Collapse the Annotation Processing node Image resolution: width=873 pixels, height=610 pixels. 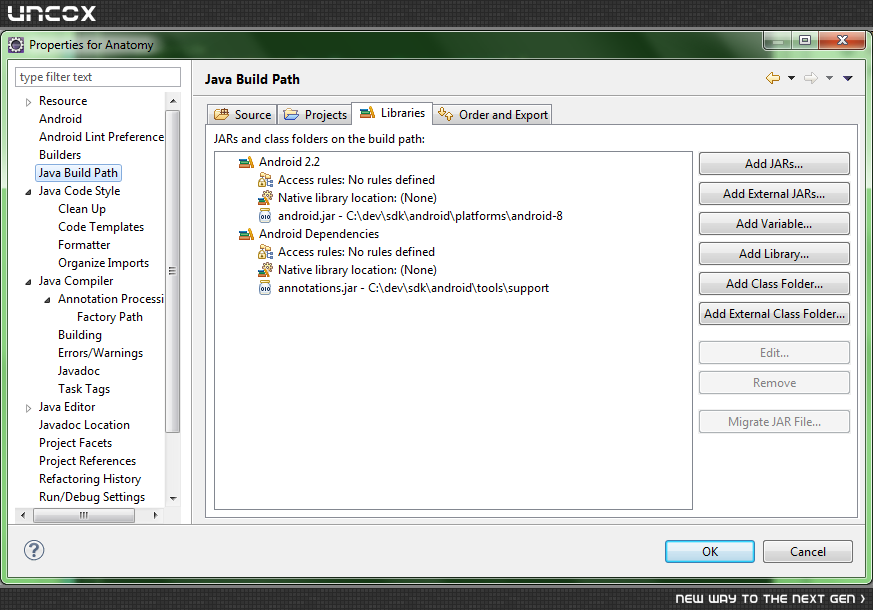click(x=47, y=300)
